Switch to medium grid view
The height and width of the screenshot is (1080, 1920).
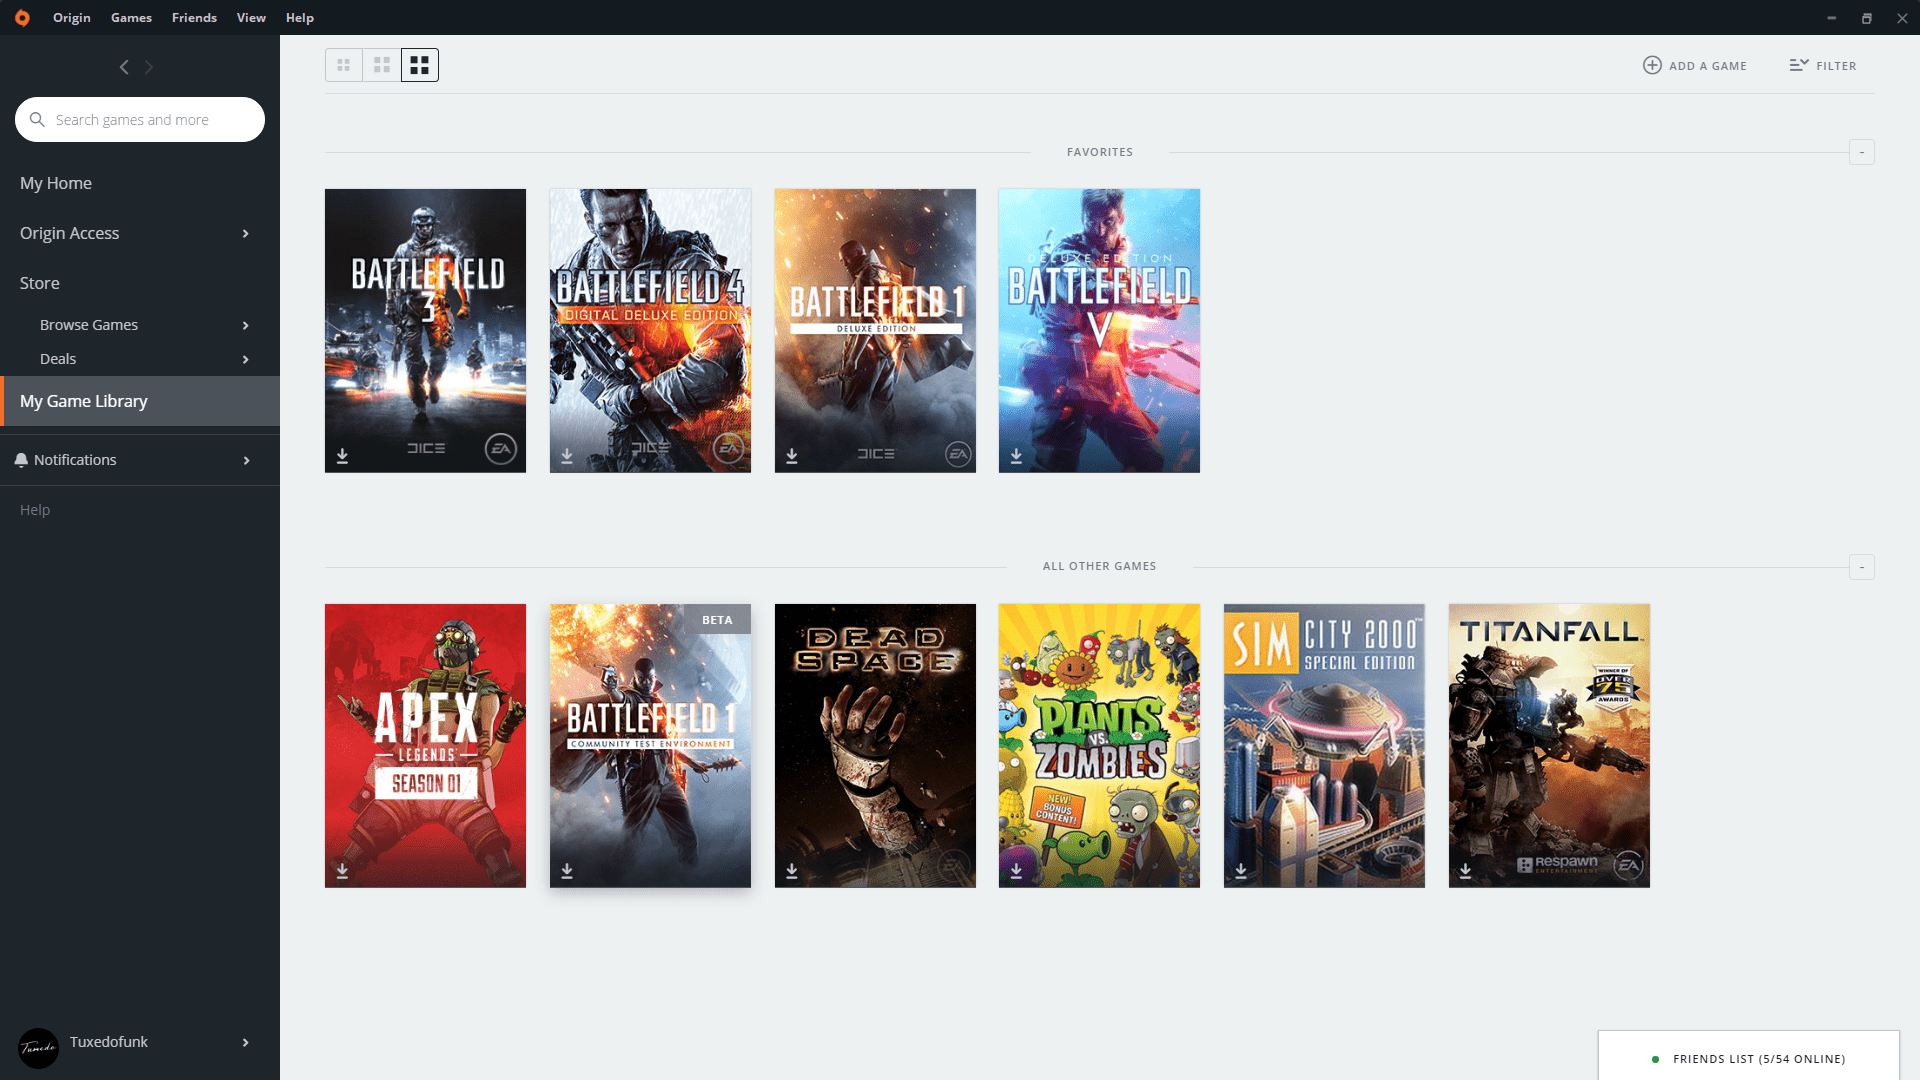(x=382, y=65)
